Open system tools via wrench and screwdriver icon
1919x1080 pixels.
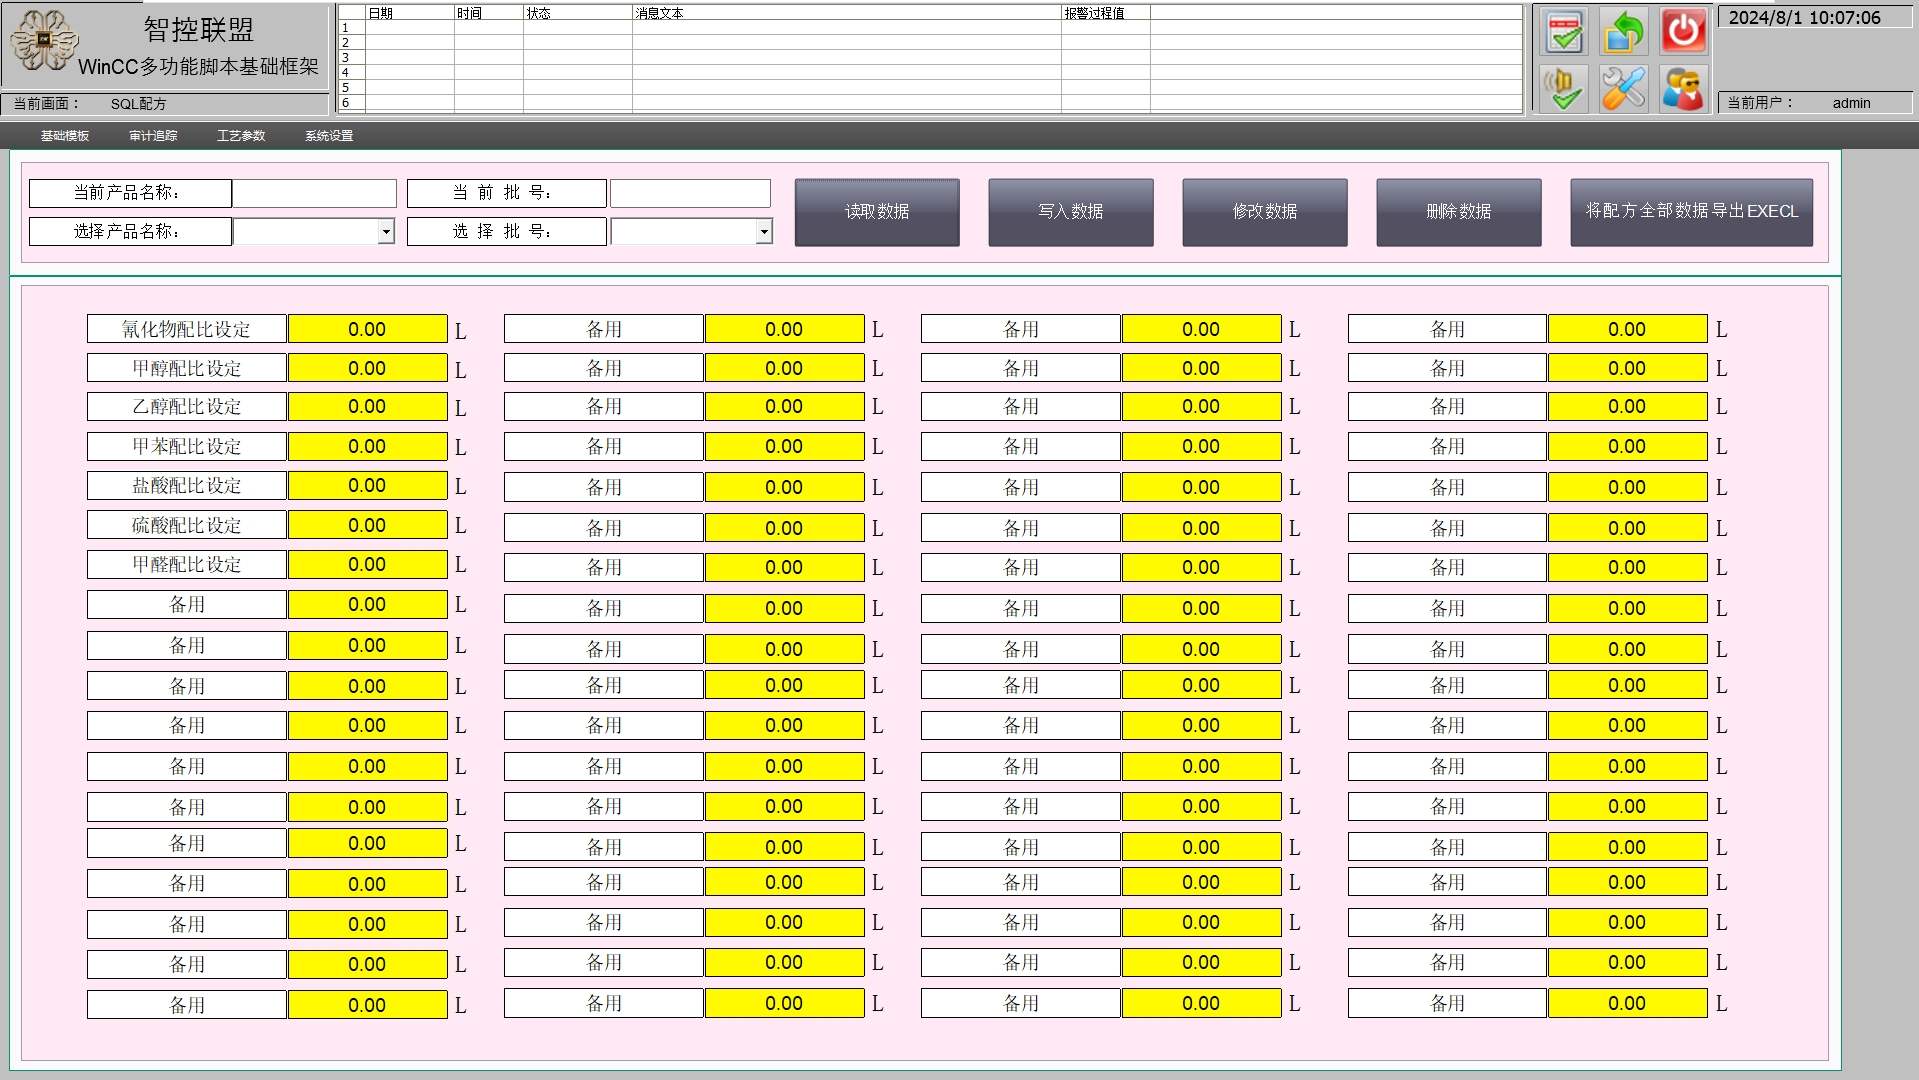tap(1623, 88)
